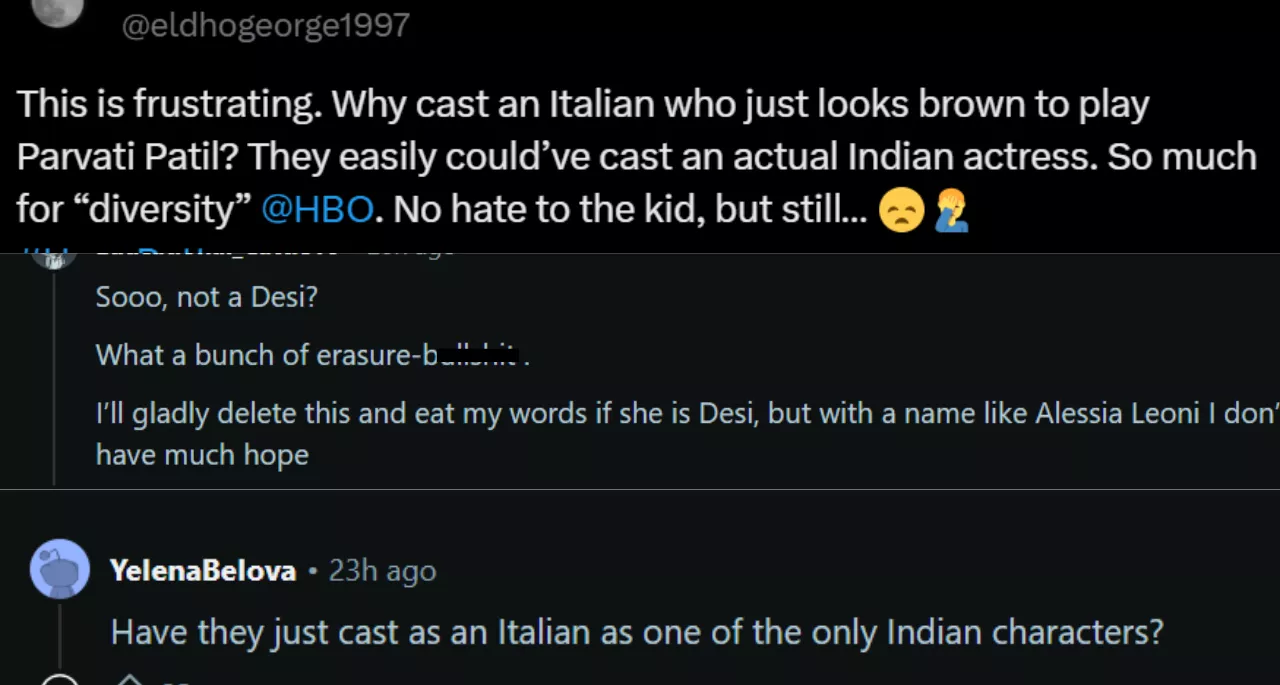Click the eldhogeorge1997 profile avatar
Image resolution: width=1280 pixels, height=685 pixels.
click(x=57, y=12)
